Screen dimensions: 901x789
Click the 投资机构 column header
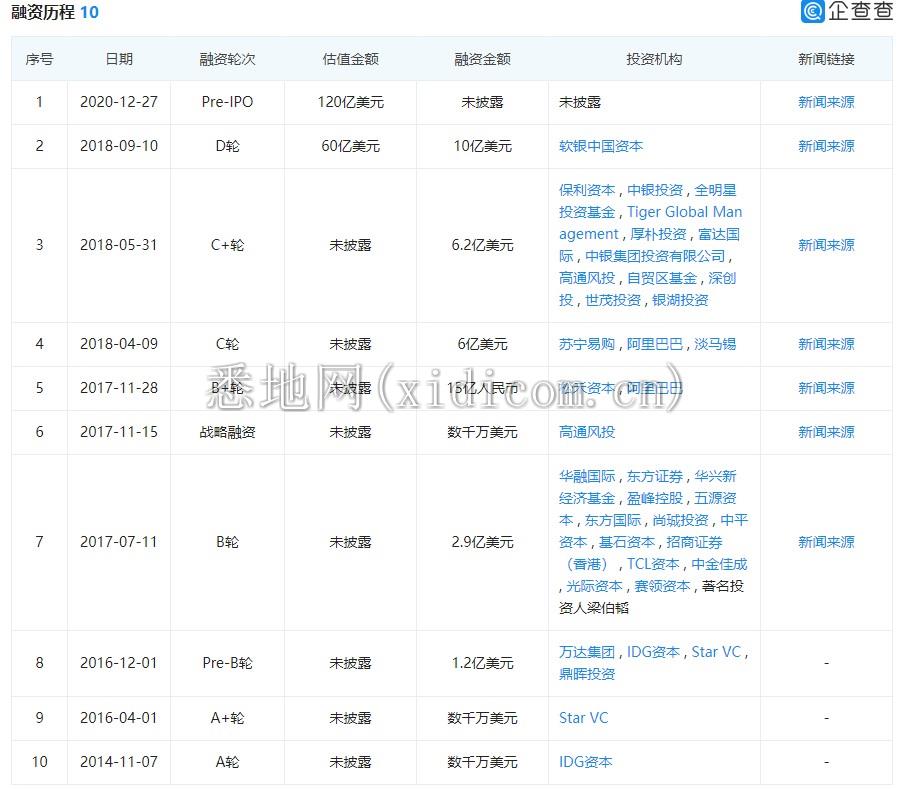point(654,59)
